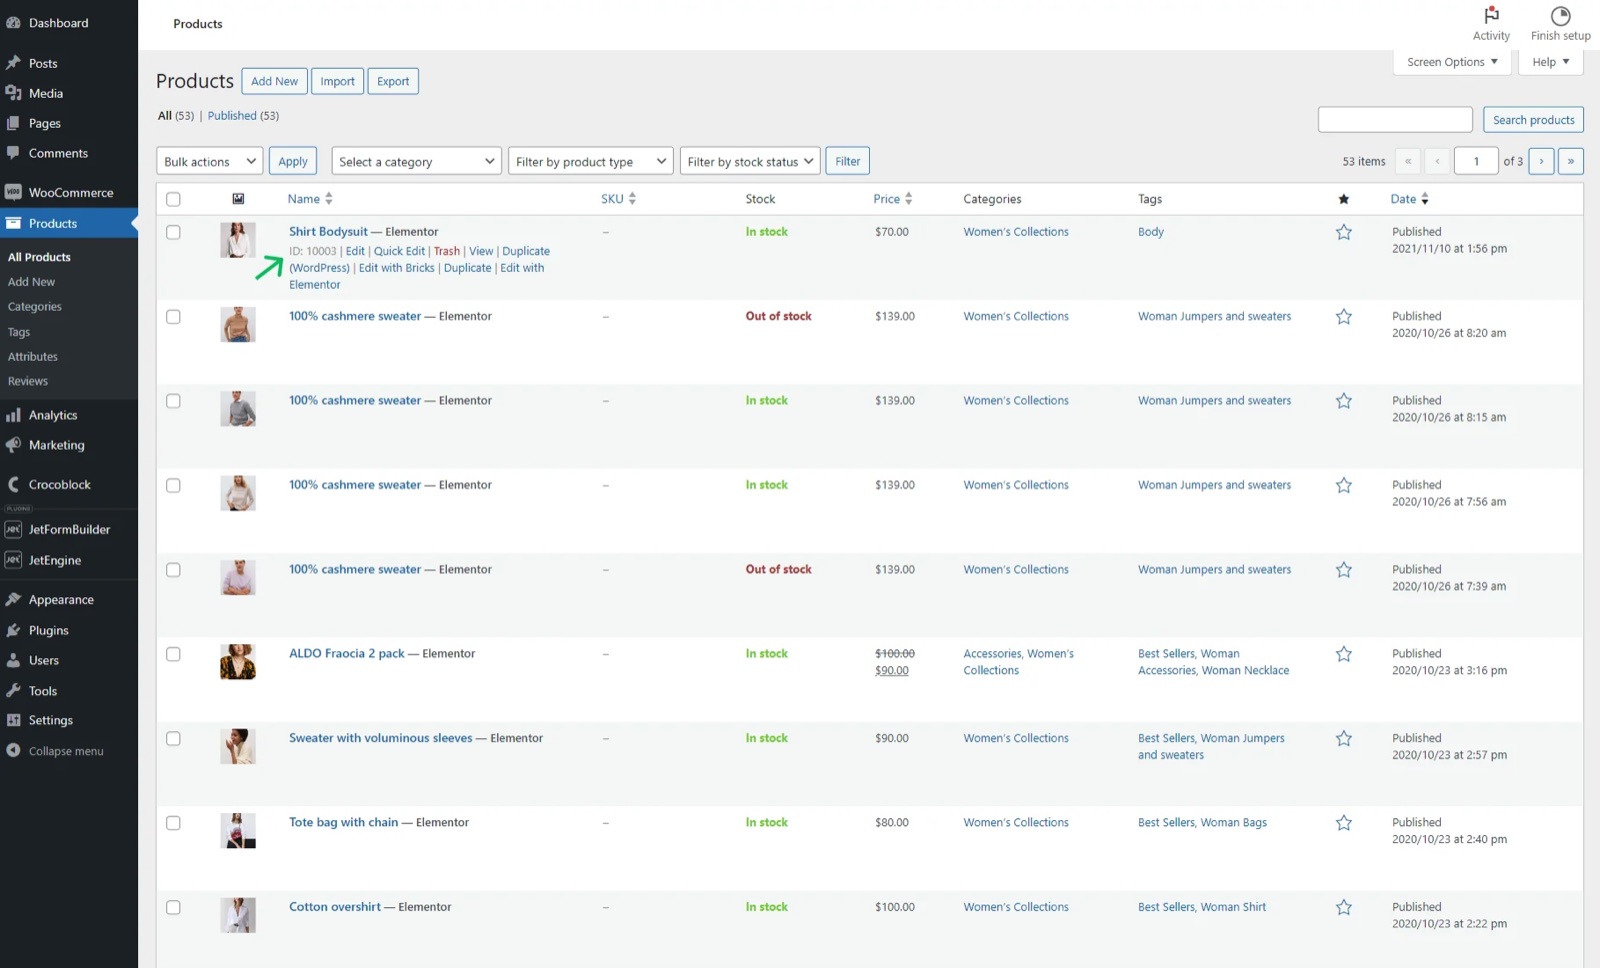Open the Categories submenu item
1600x968 pixels.
[x=35, y=307]
